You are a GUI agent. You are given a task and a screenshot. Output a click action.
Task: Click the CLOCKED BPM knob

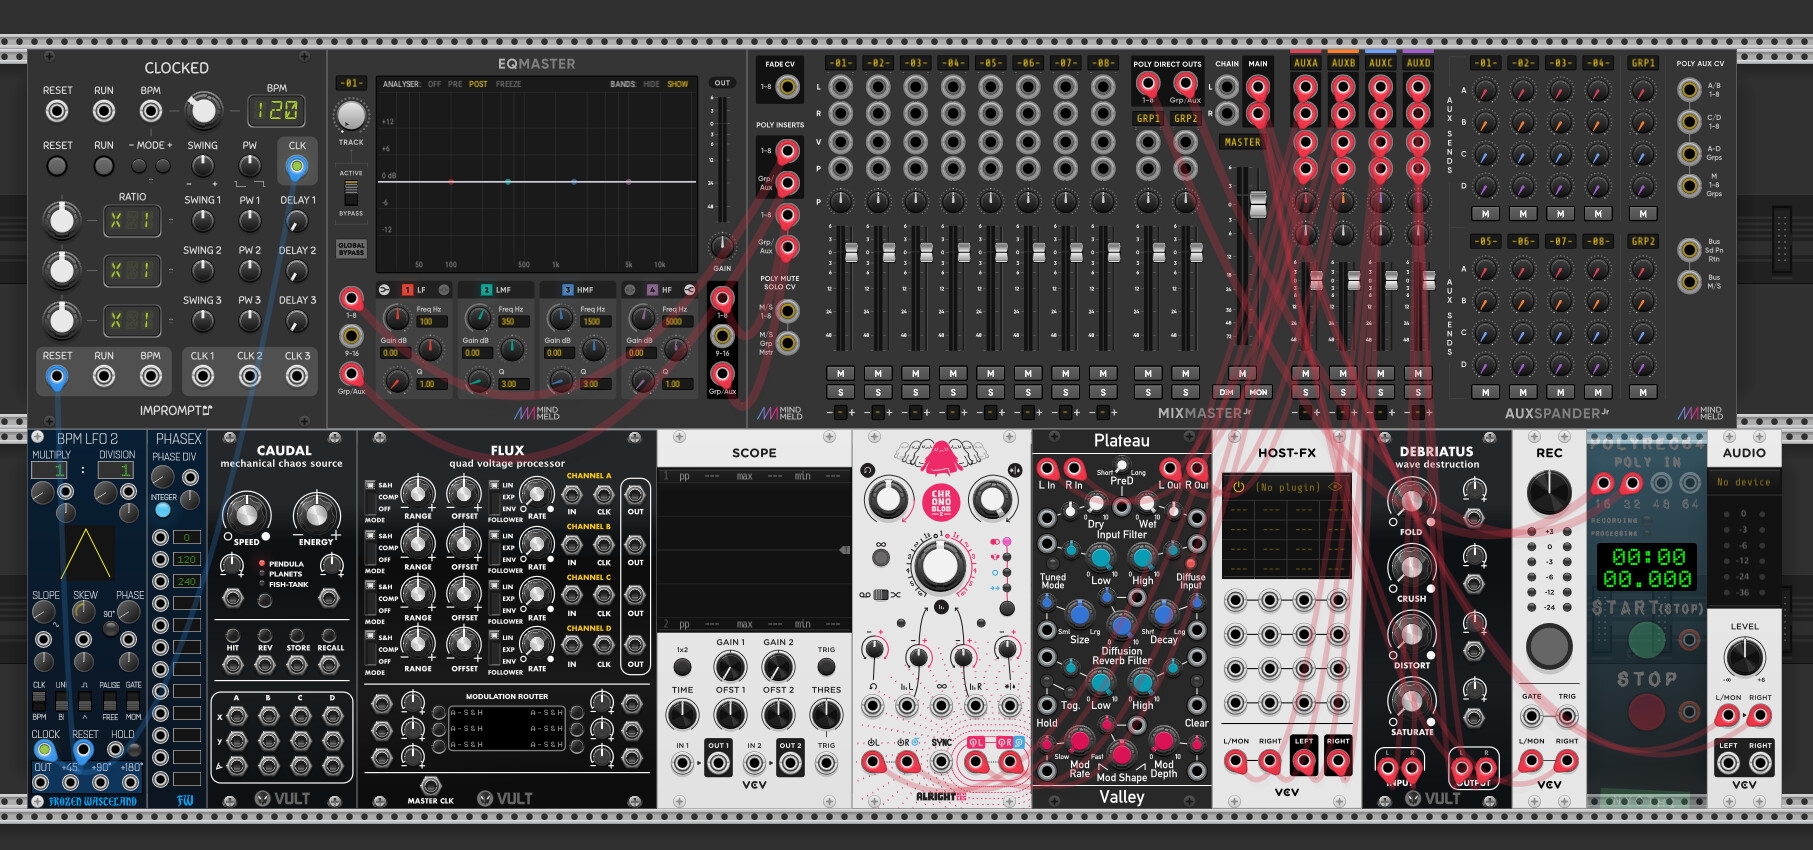(203, 111)
